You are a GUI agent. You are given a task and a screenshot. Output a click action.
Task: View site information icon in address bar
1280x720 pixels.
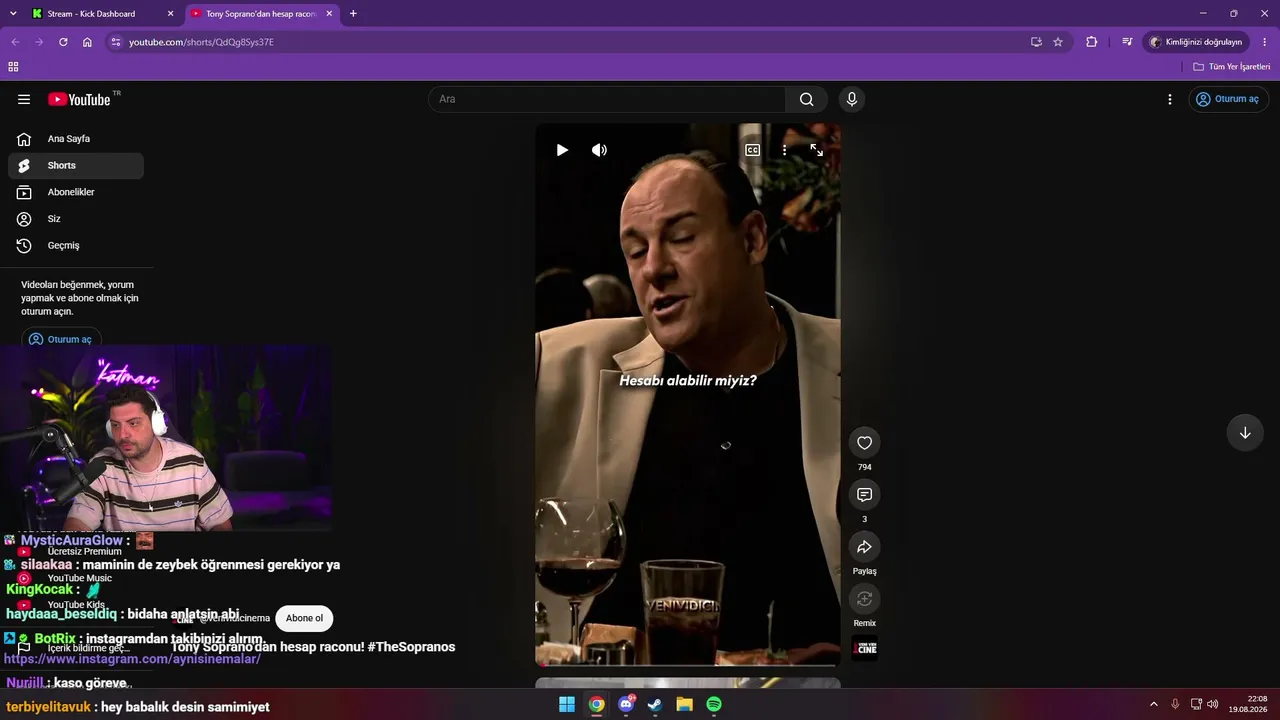pyautogui.click(x=116, y=42)
